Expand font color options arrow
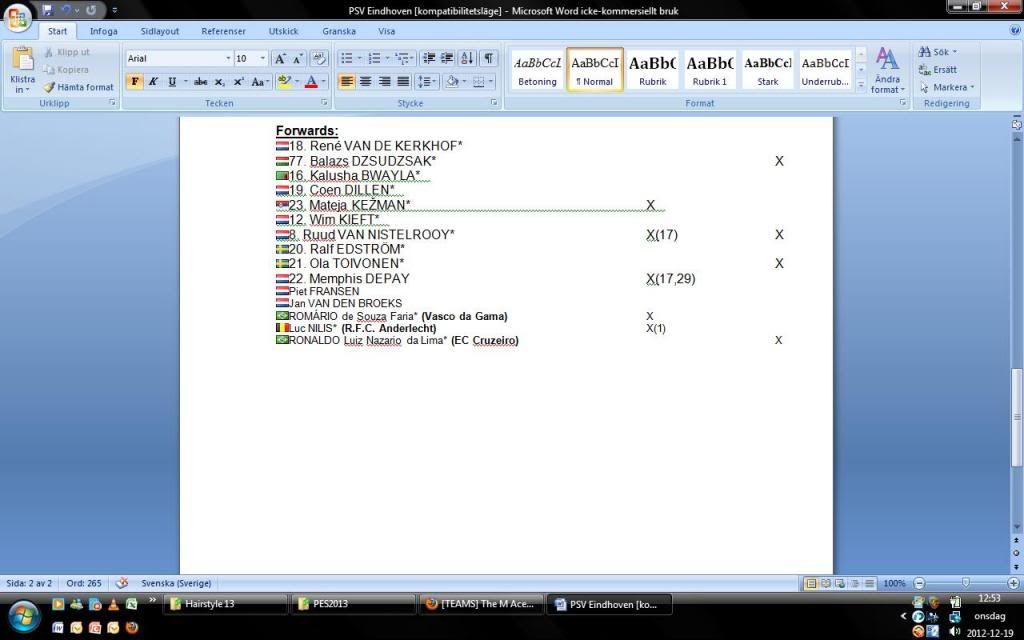Screen dimensions: 1024x640 point(323,82)
